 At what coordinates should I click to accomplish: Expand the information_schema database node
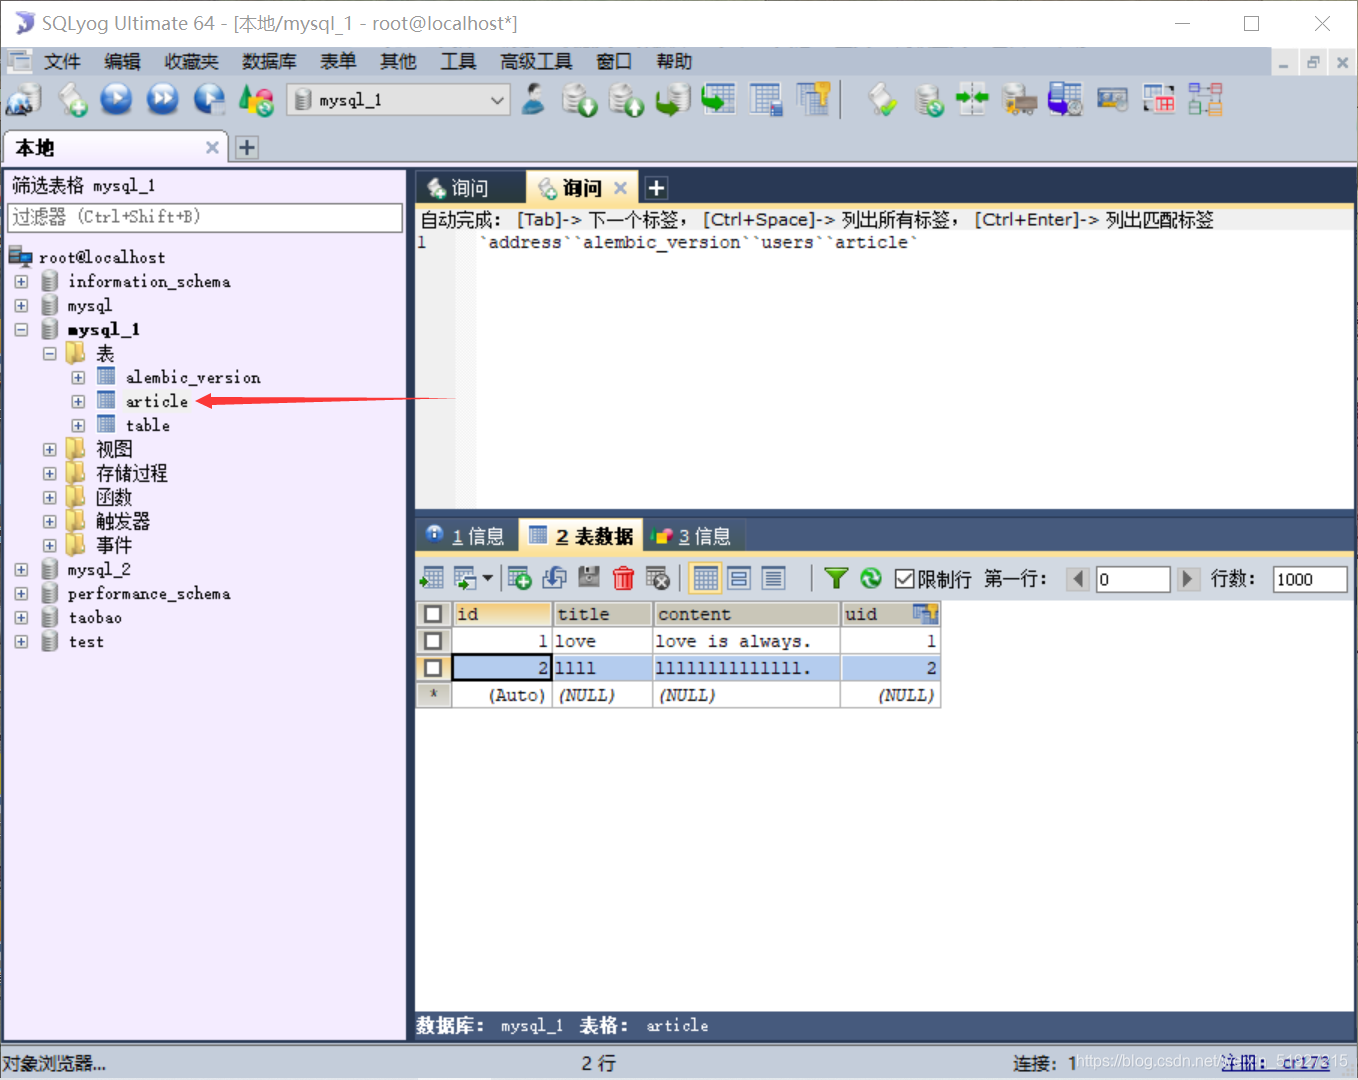tap(21, 282)
